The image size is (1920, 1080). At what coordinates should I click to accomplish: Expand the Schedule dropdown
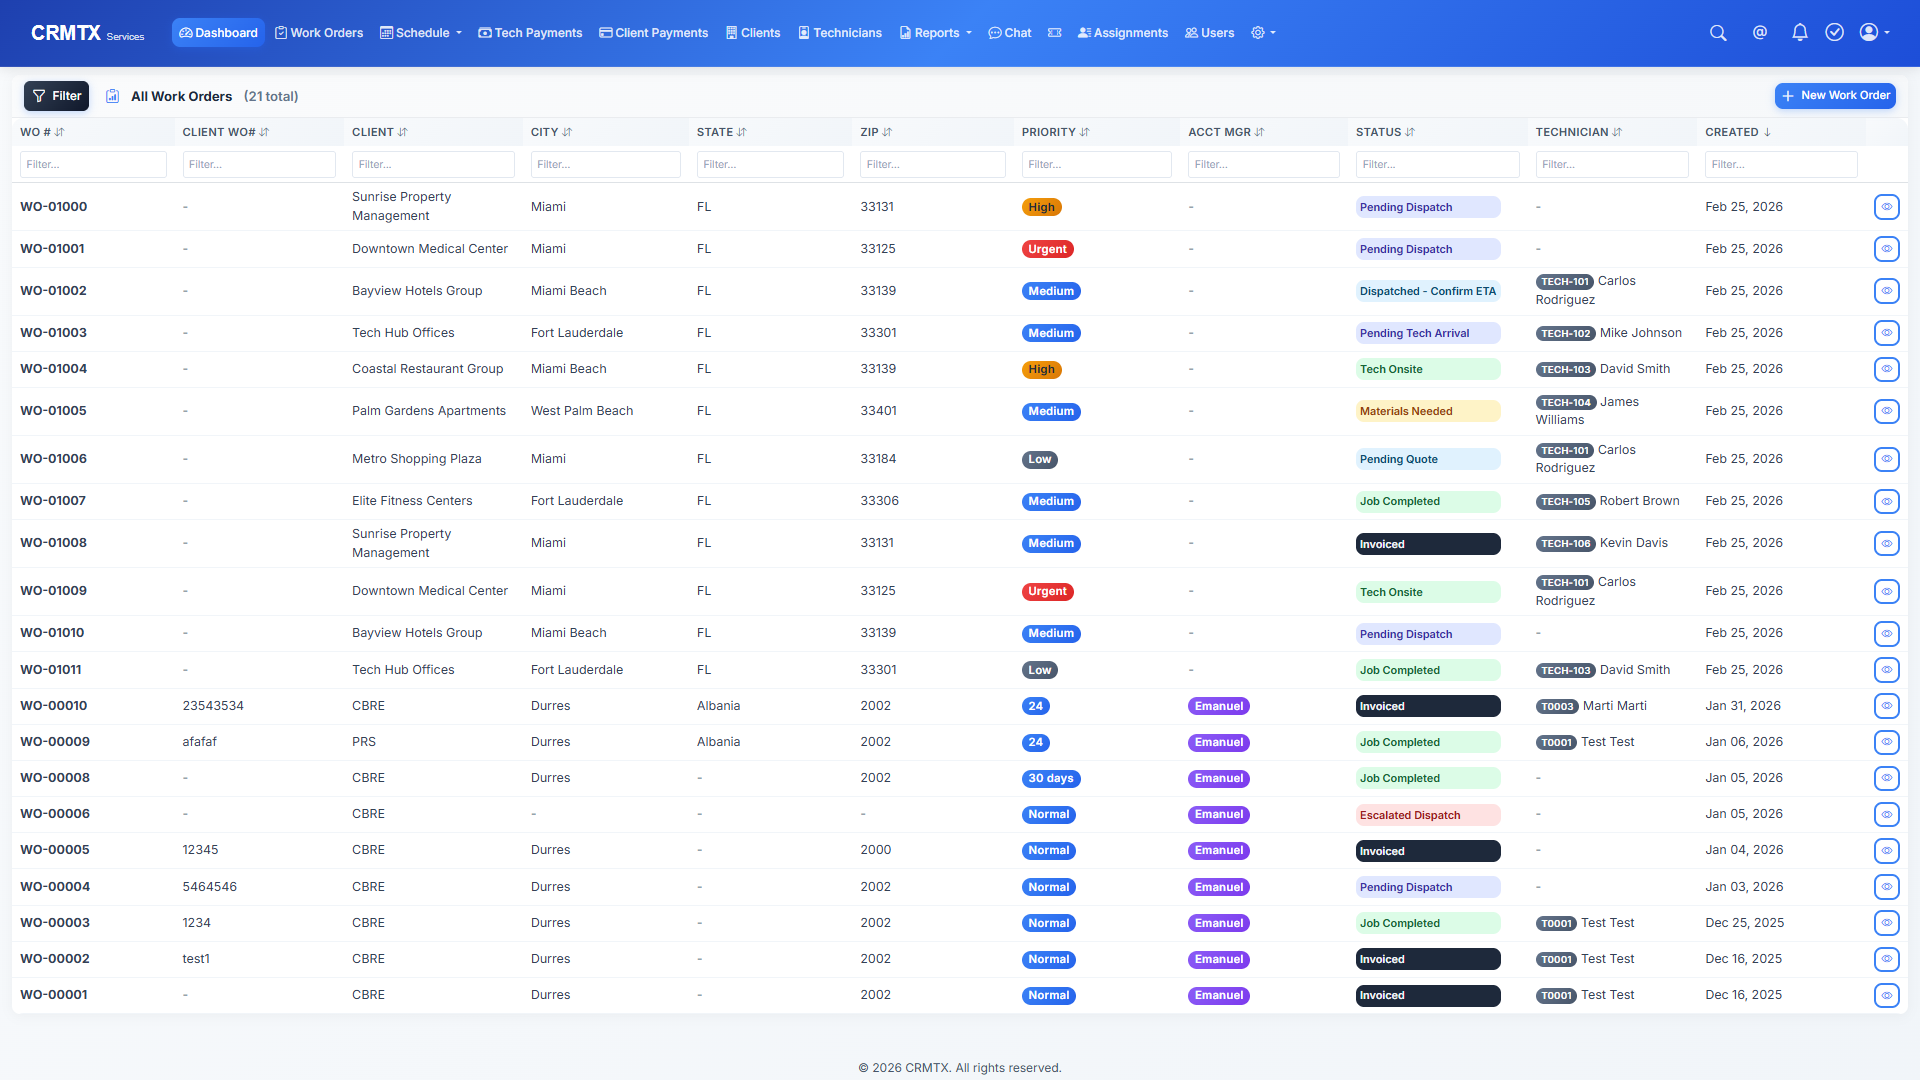pyautogui.click(x=420, y=33)
